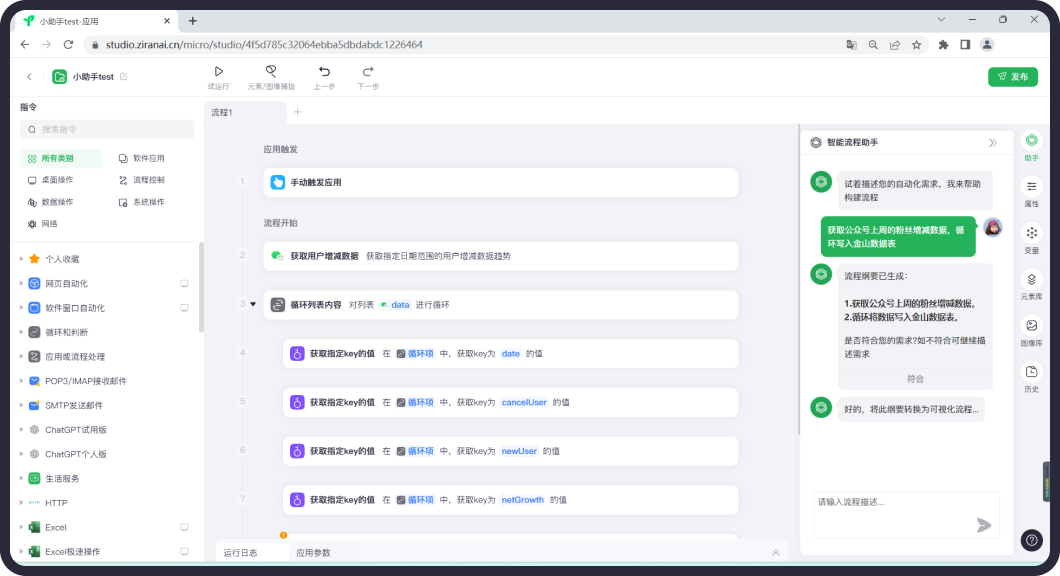Expand the Excel command group
The height and width of the screenshot is (576, 1060).
point(22,527)
